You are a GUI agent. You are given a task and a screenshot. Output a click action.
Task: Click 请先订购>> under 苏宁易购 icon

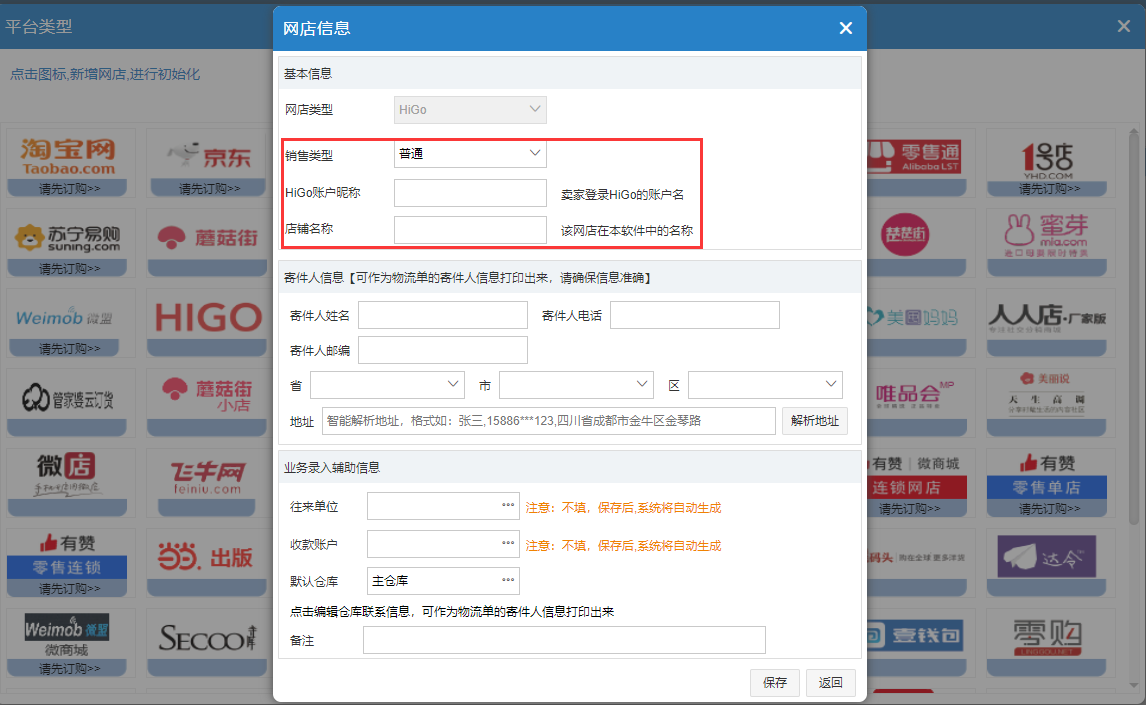[x=70, y=269]
